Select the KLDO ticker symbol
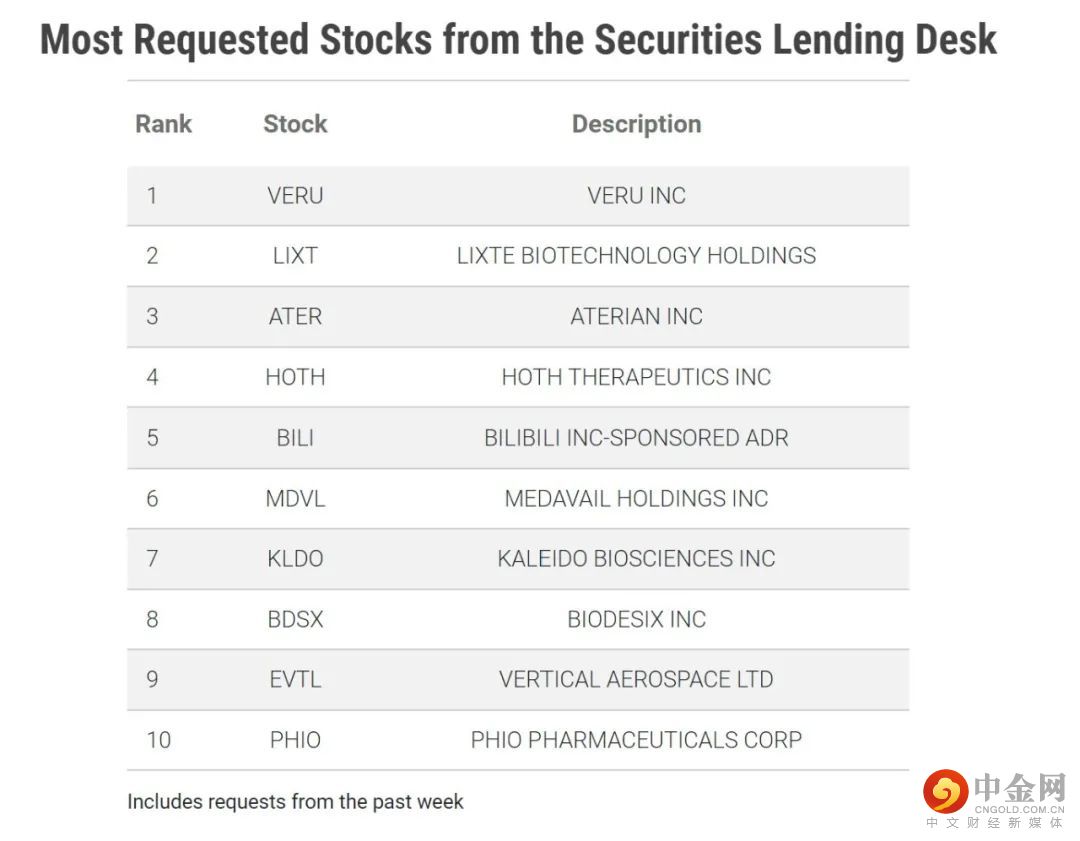The width and height of the screenshot is (1080, 841). pos(295,559)
